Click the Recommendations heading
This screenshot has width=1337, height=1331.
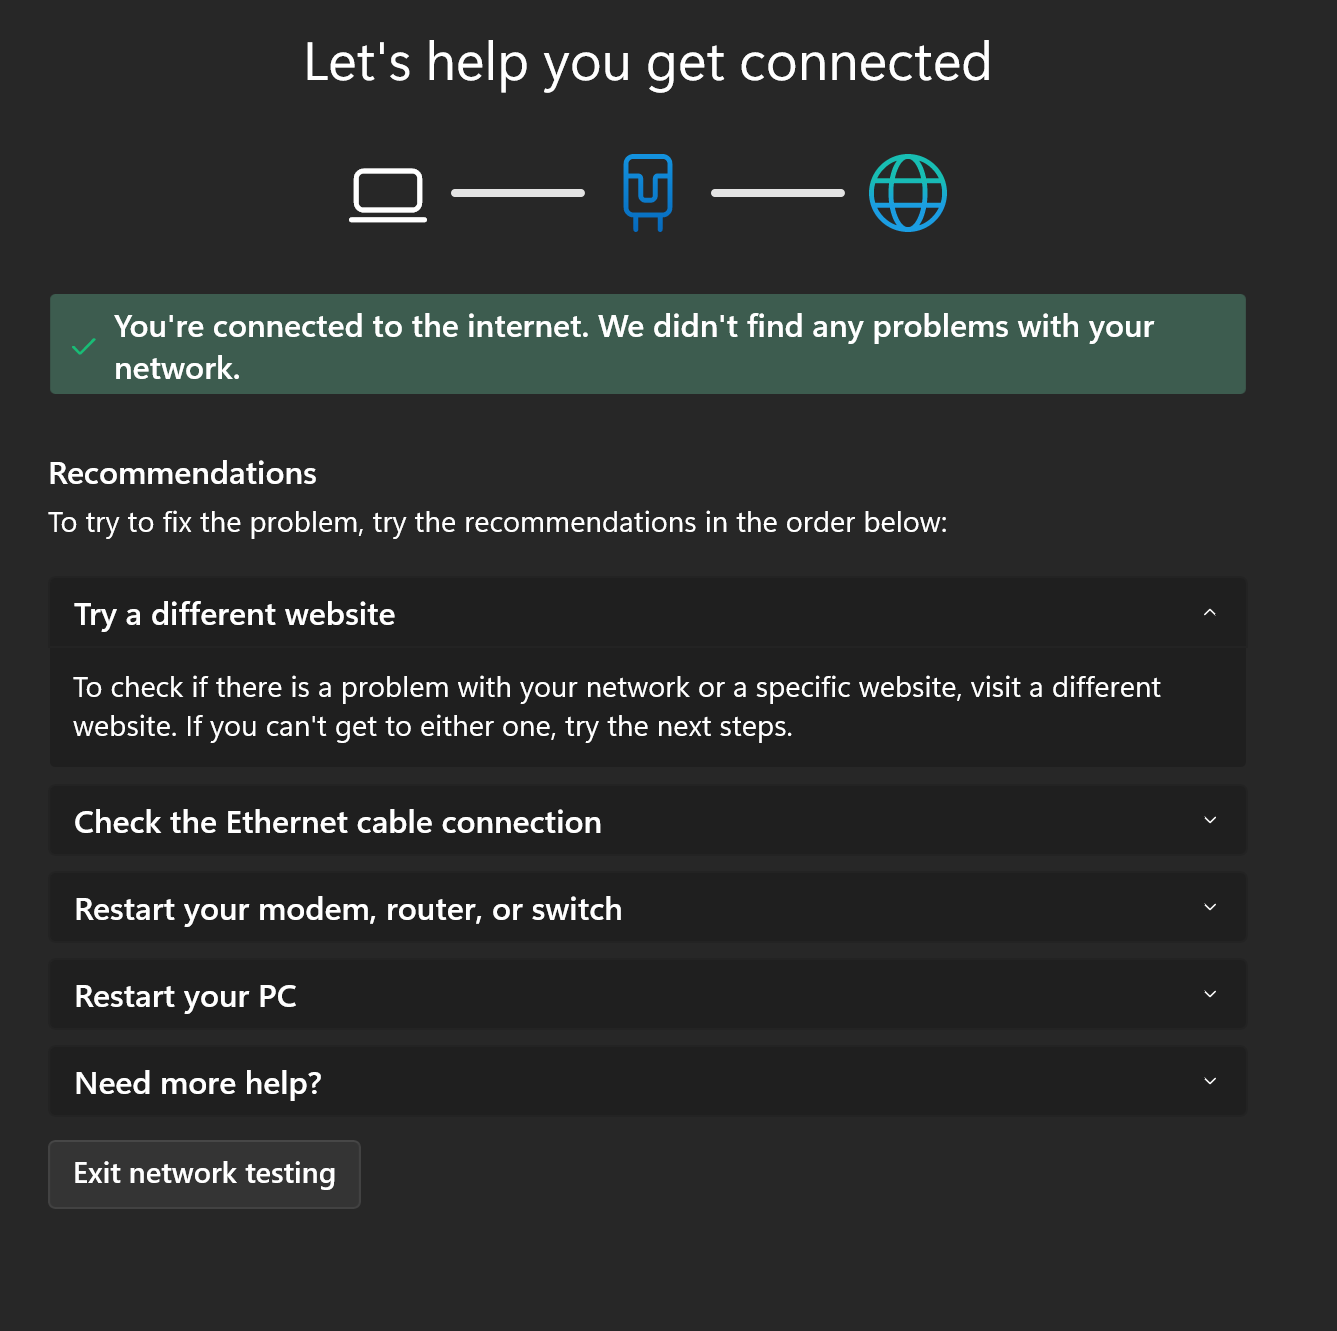click(x=182, y=473)
